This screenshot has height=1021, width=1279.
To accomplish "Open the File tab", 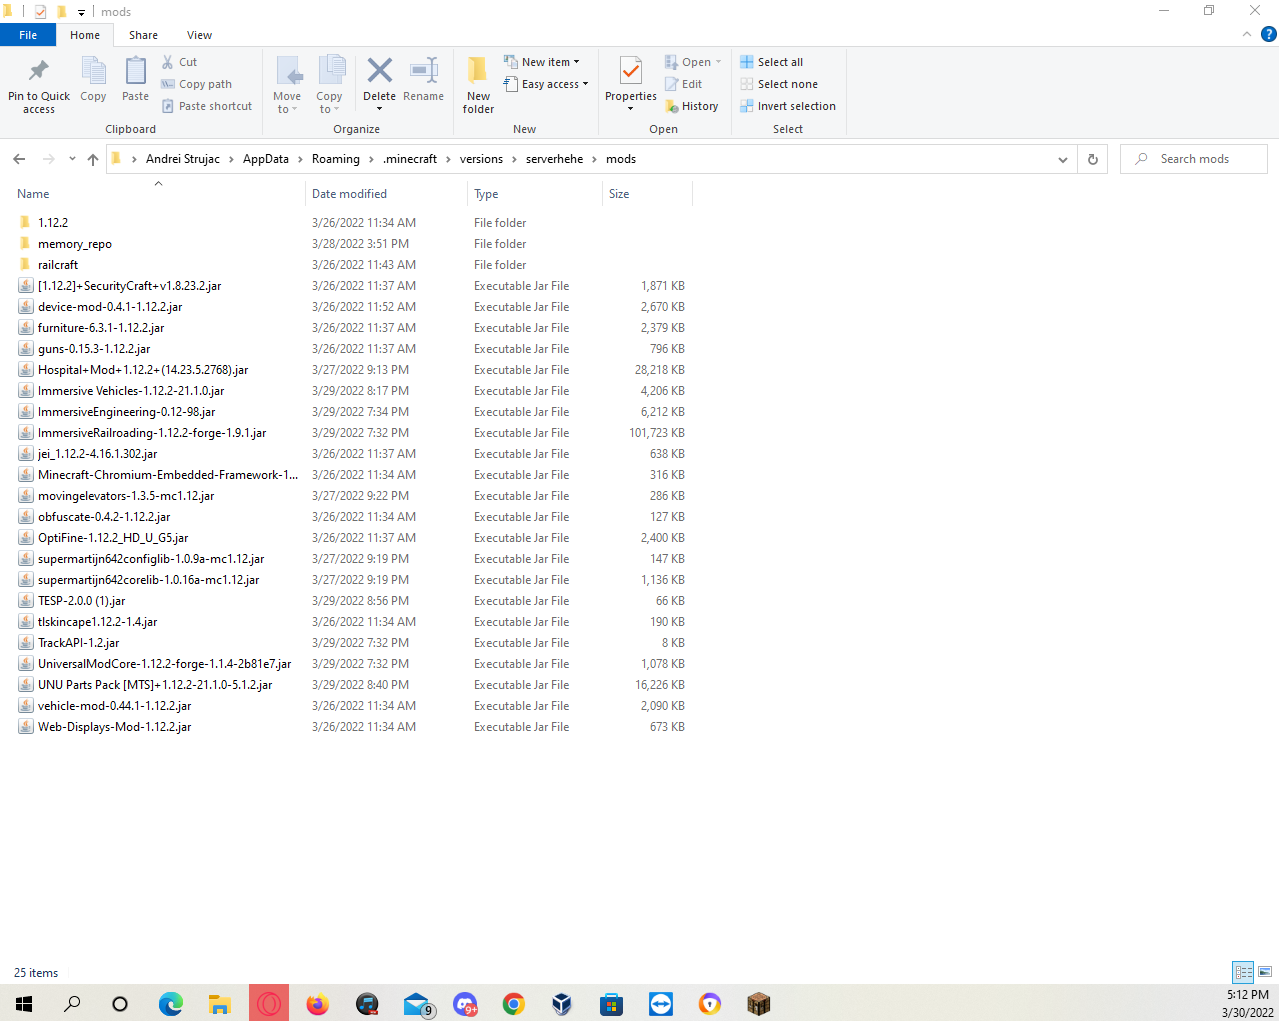I will coord(28,35).
